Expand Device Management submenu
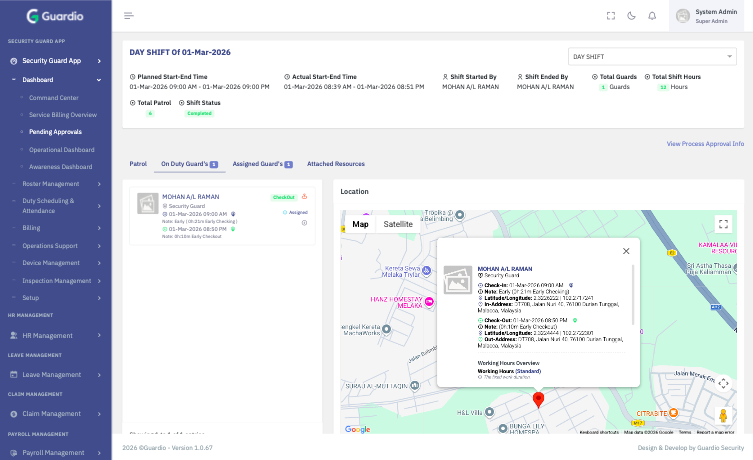The height and width of the screenshot is (460, 753). [56, 263]
